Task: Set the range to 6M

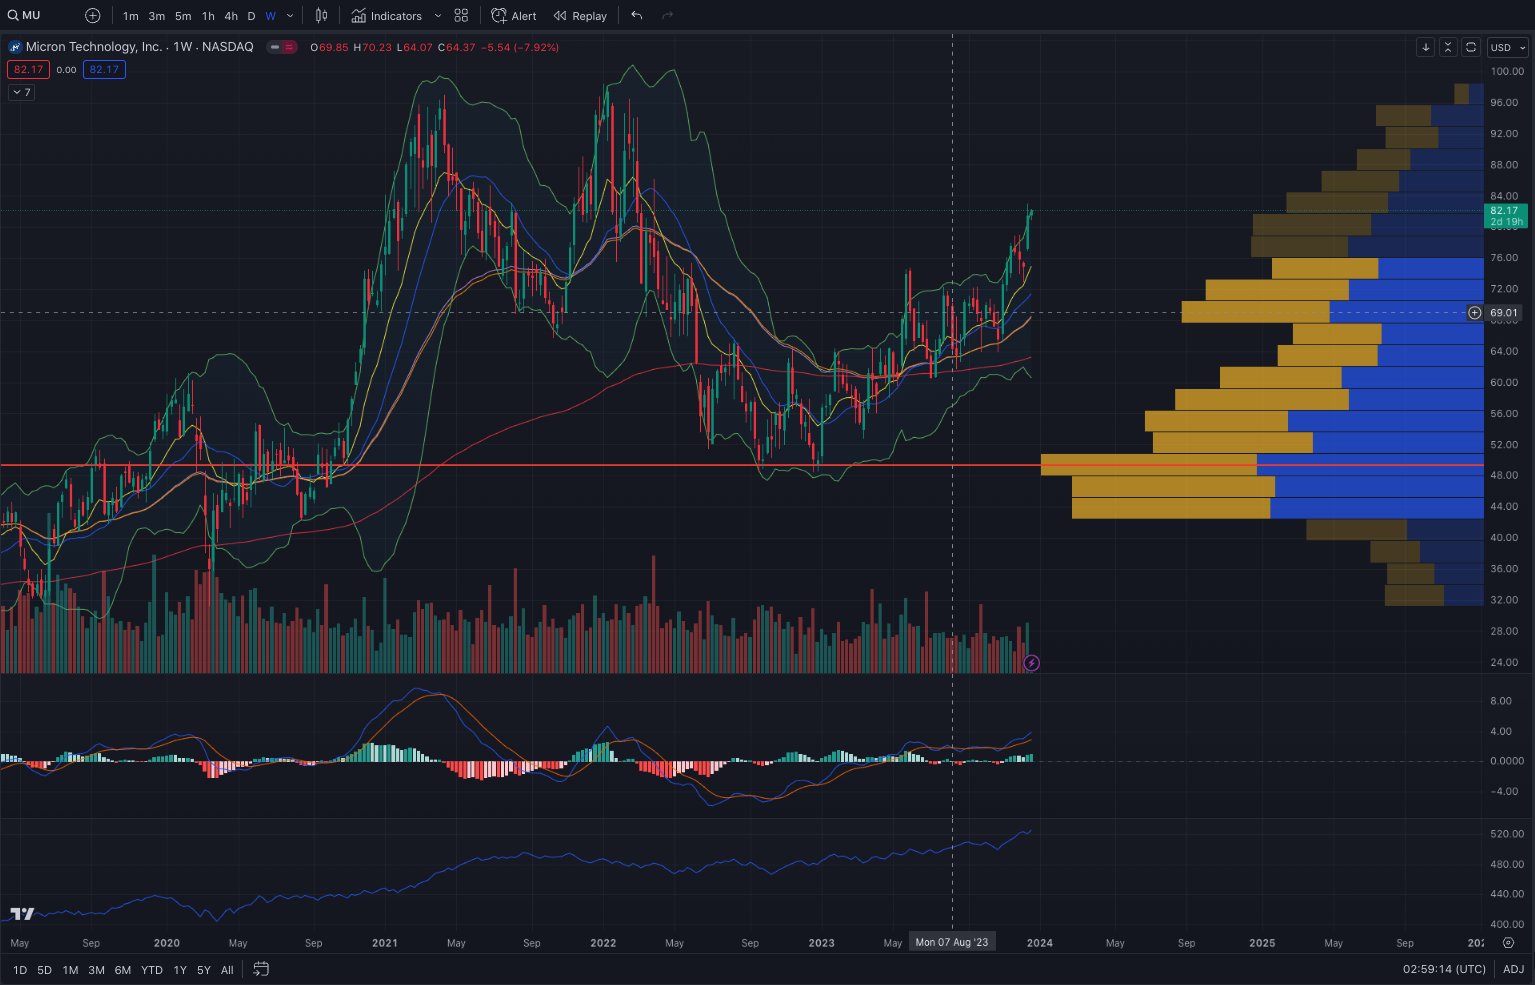Action: click(x=123, y=970)
